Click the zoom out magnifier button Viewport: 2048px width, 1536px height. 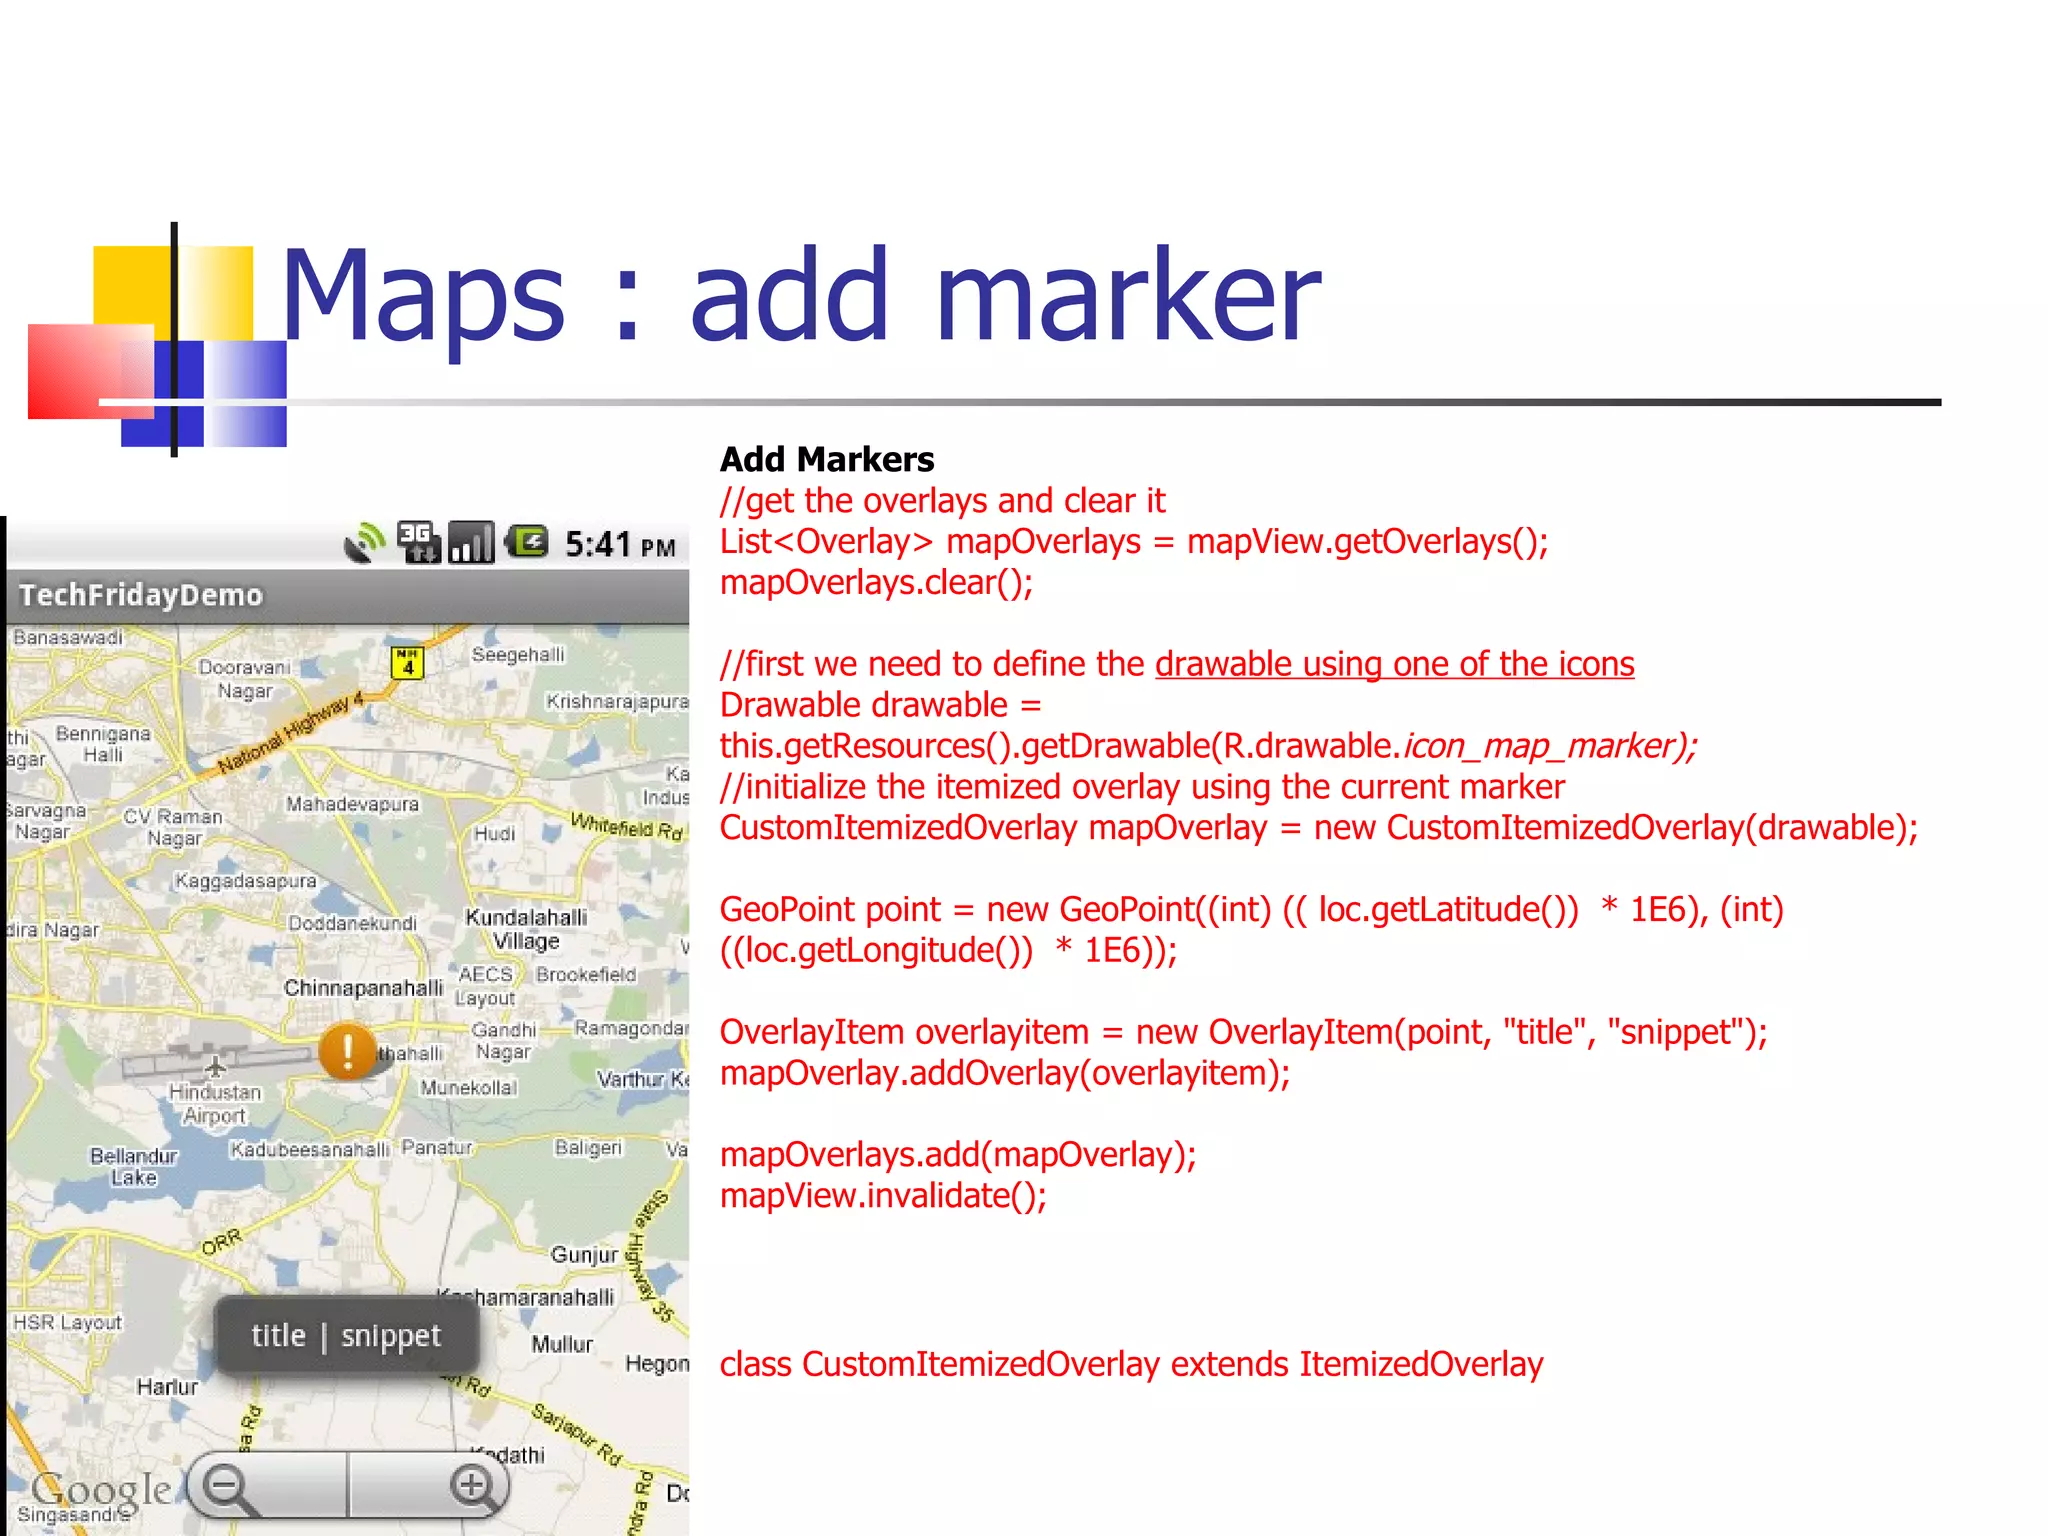pos(229,1487)
